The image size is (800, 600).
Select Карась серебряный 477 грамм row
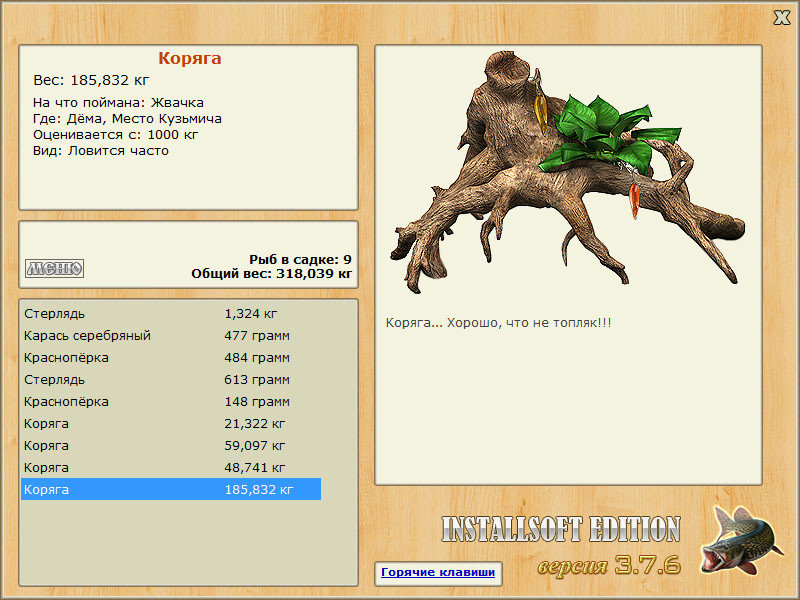tap(171, 335)
